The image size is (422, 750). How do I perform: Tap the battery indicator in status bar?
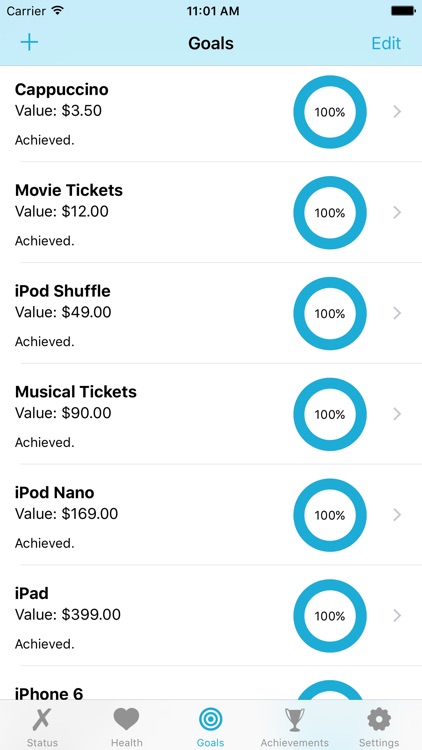[403, 11]
